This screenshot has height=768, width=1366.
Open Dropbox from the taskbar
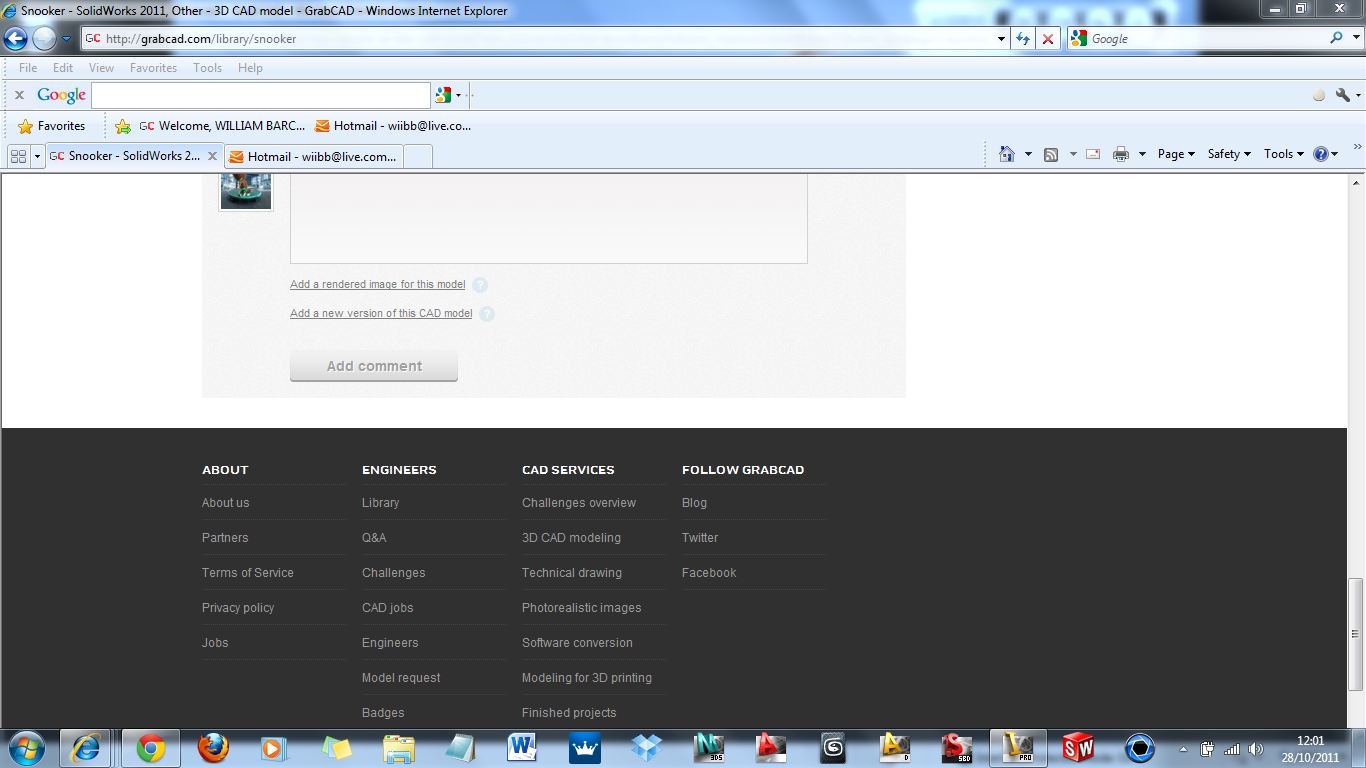646,748
